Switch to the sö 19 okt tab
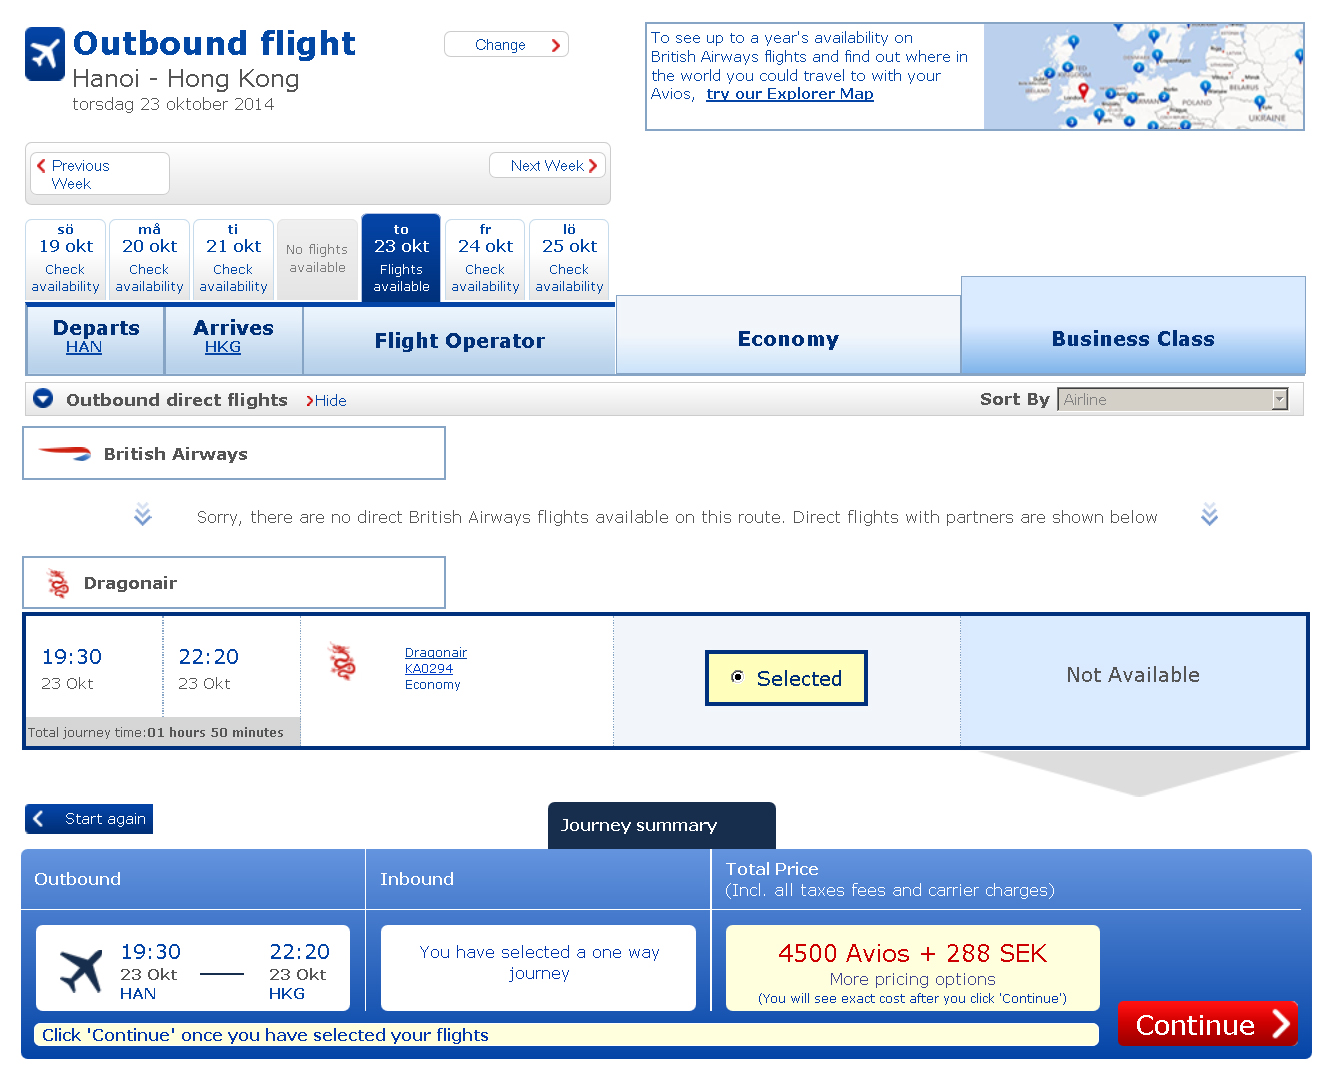Viewport: 1321px width, 1065px height. click(65, 258)
